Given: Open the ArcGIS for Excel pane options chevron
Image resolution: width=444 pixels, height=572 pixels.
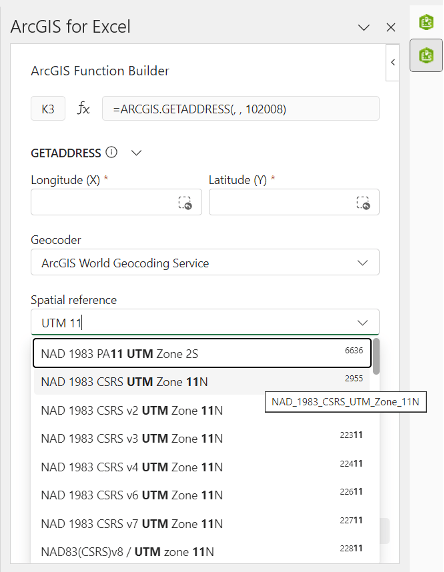Looking at the screenshot, I should pos(364,27).
